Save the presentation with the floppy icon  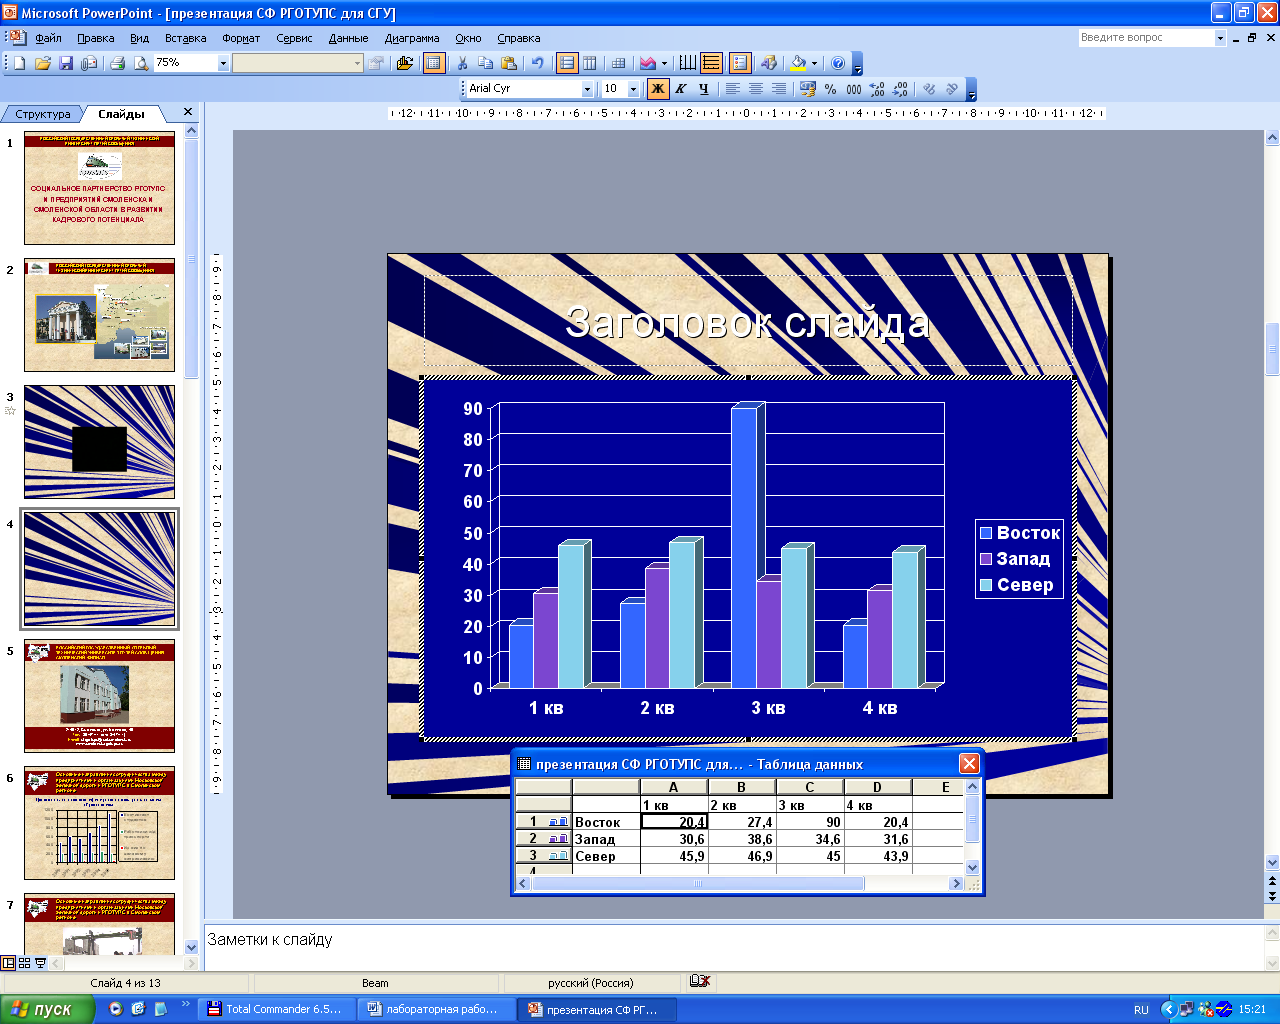pyautogui.click(x=66, y=63)
